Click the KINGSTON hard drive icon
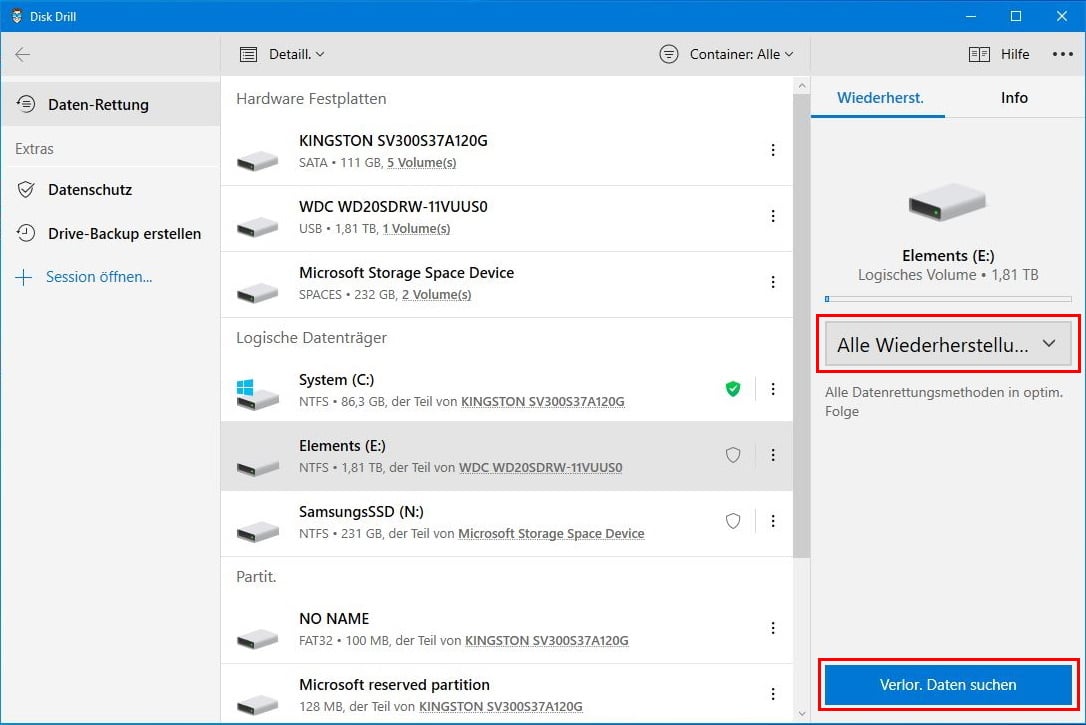Image resolution: width=1086 pixels, height=725 pixels. pyautogui.click(x=257, y=161)
